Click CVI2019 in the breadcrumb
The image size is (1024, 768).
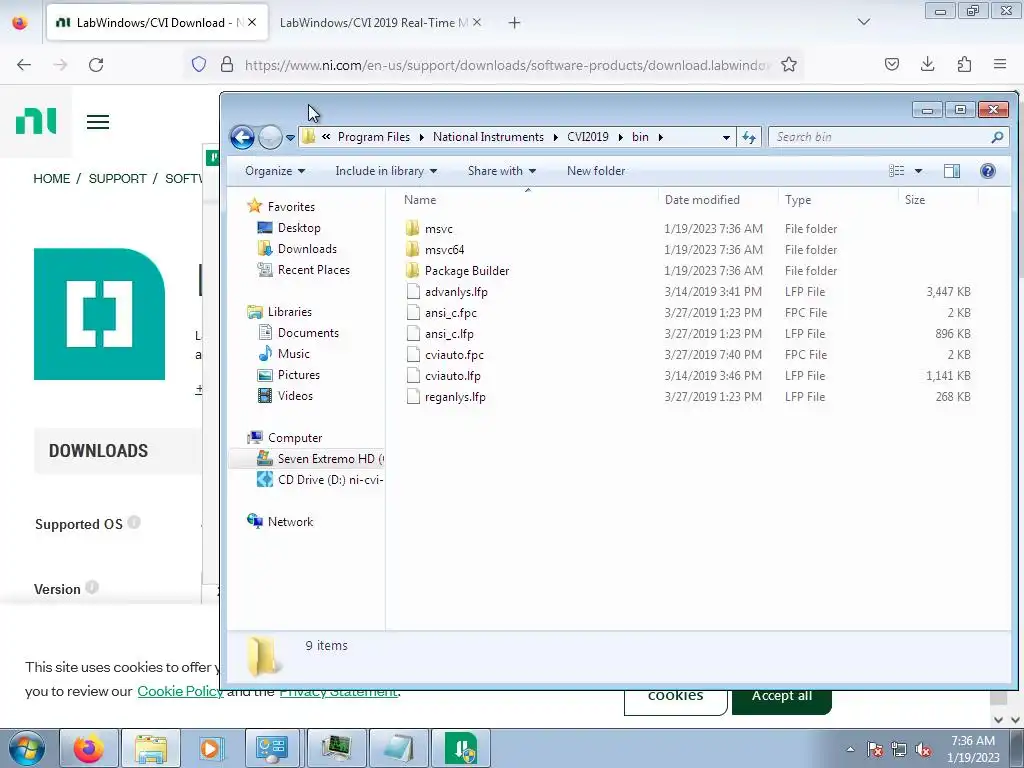point(588,137)
